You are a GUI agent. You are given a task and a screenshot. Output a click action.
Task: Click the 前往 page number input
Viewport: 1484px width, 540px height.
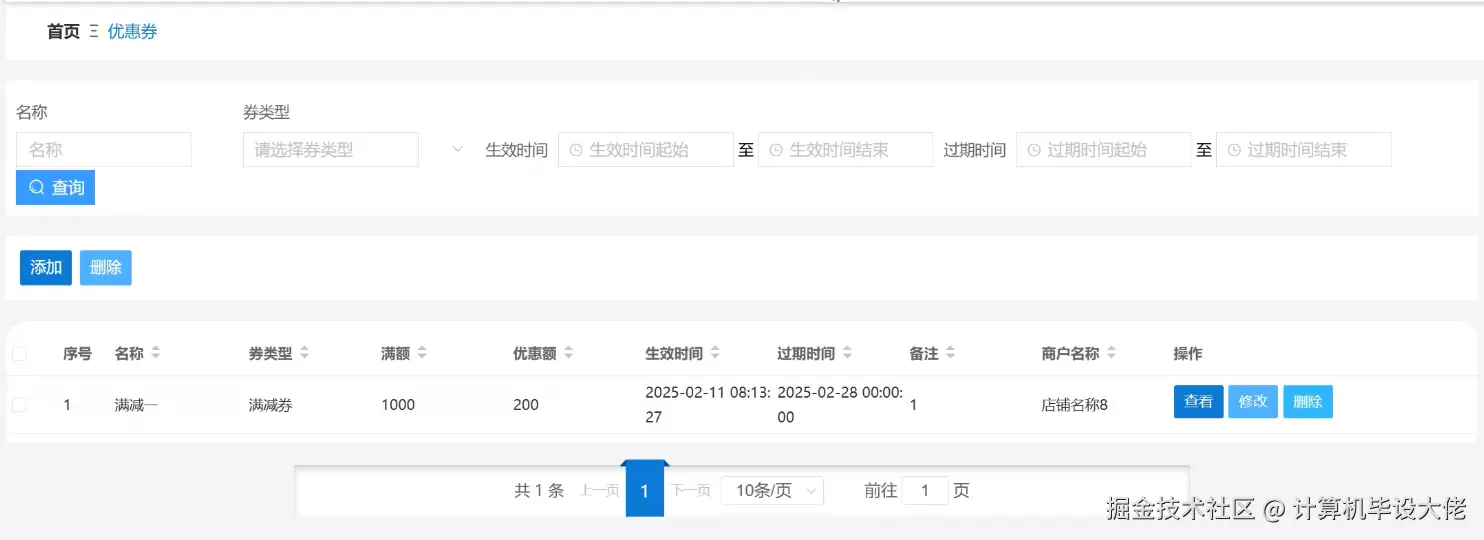pyautogui.click(x=925, y=490)
